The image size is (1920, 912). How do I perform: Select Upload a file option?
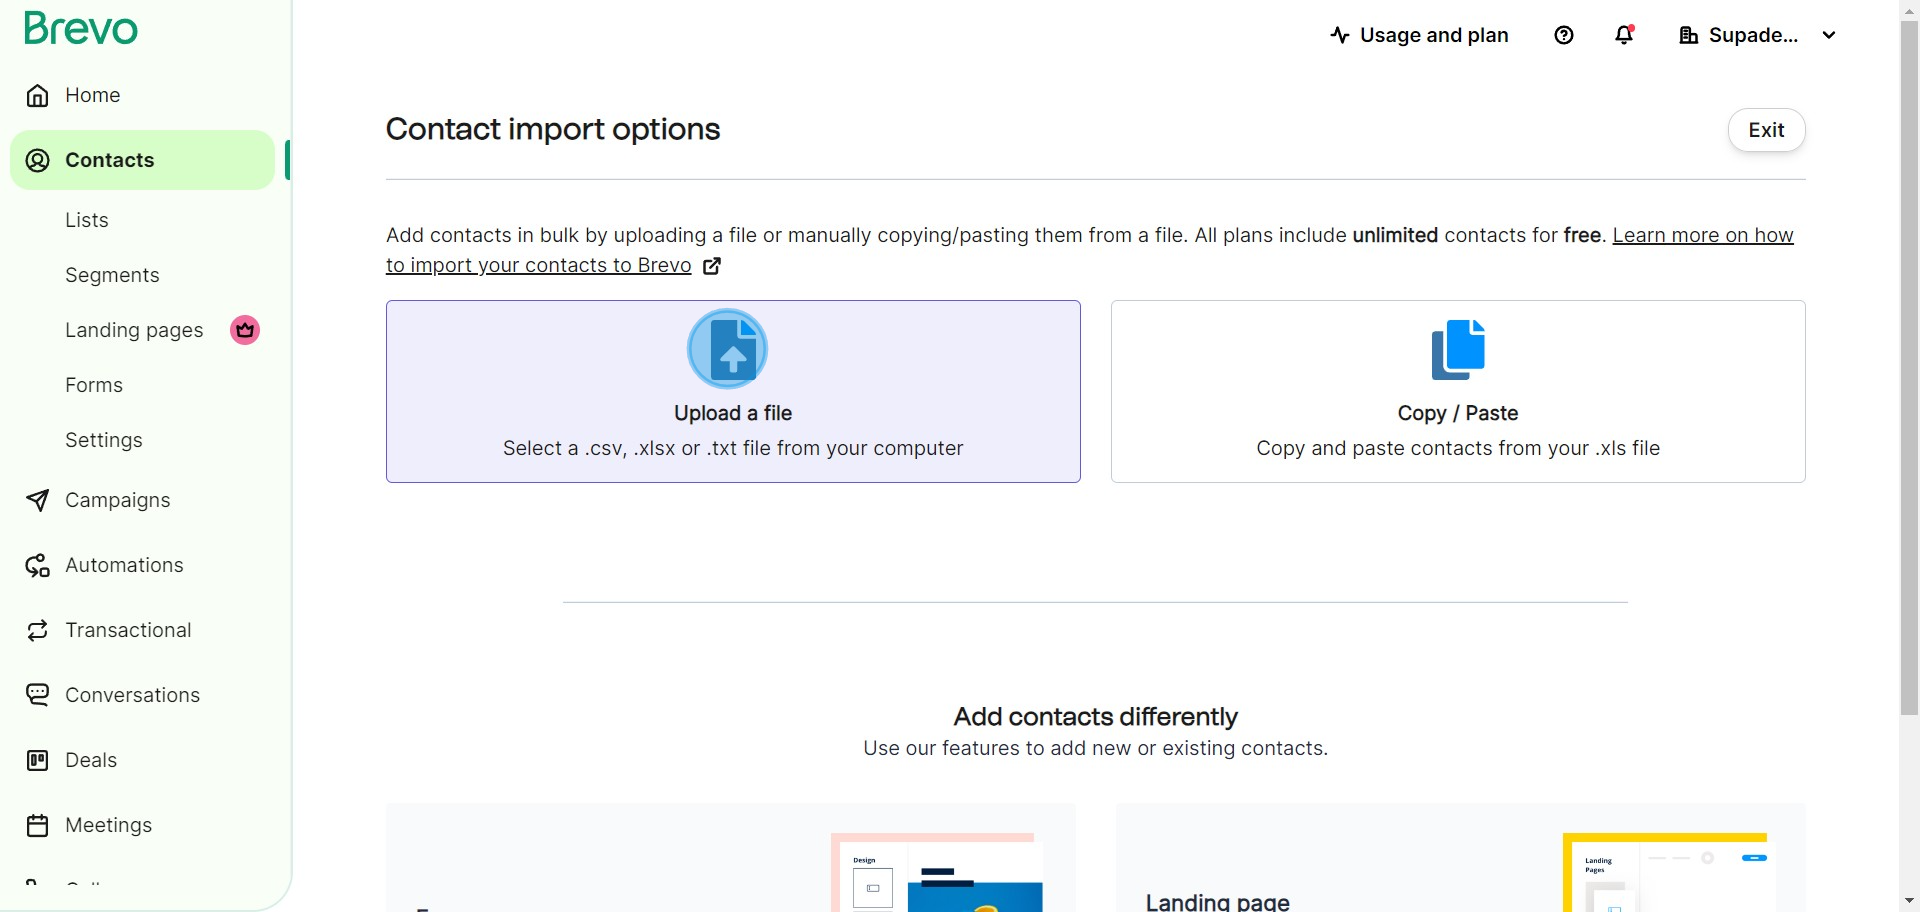point(733,391)
